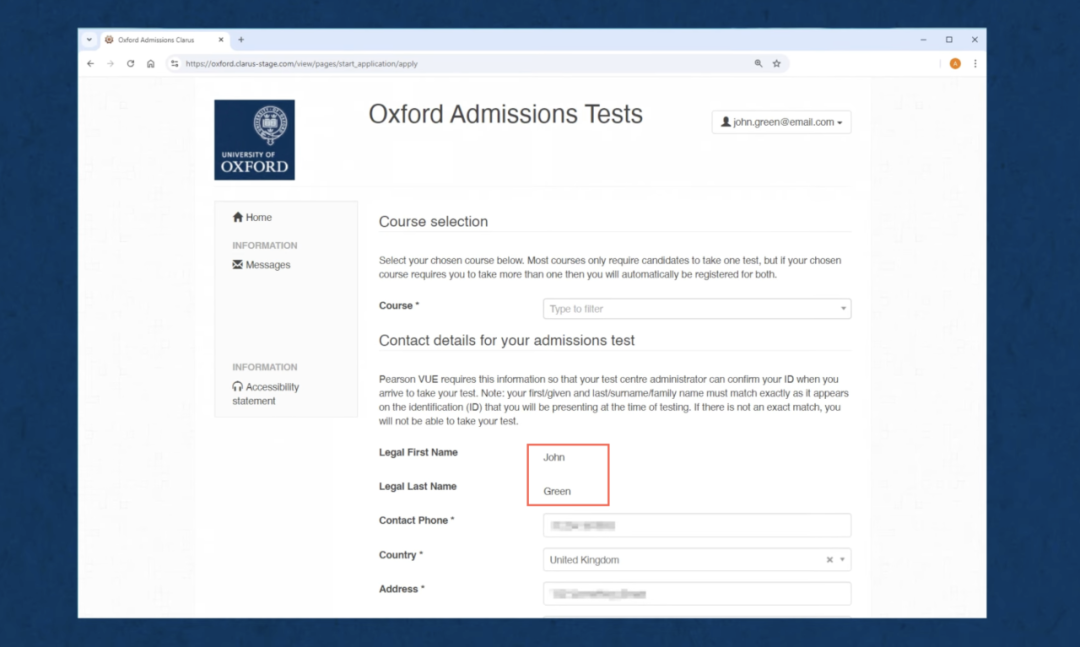Click the Oxford Admissions Tests heading
Viewport: 1080px width, 647px height.
click(x=505, y=114)
